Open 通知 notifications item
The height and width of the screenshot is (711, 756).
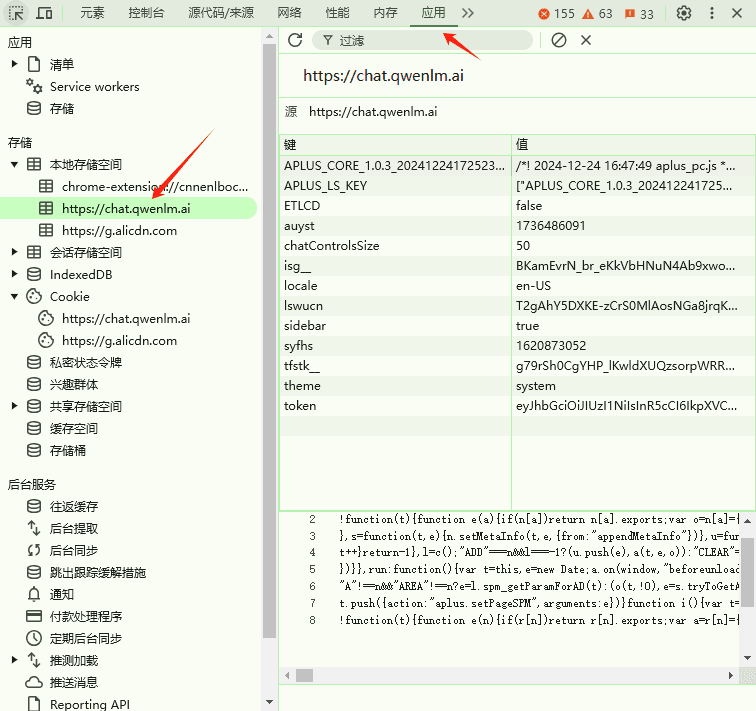point(62,594)
